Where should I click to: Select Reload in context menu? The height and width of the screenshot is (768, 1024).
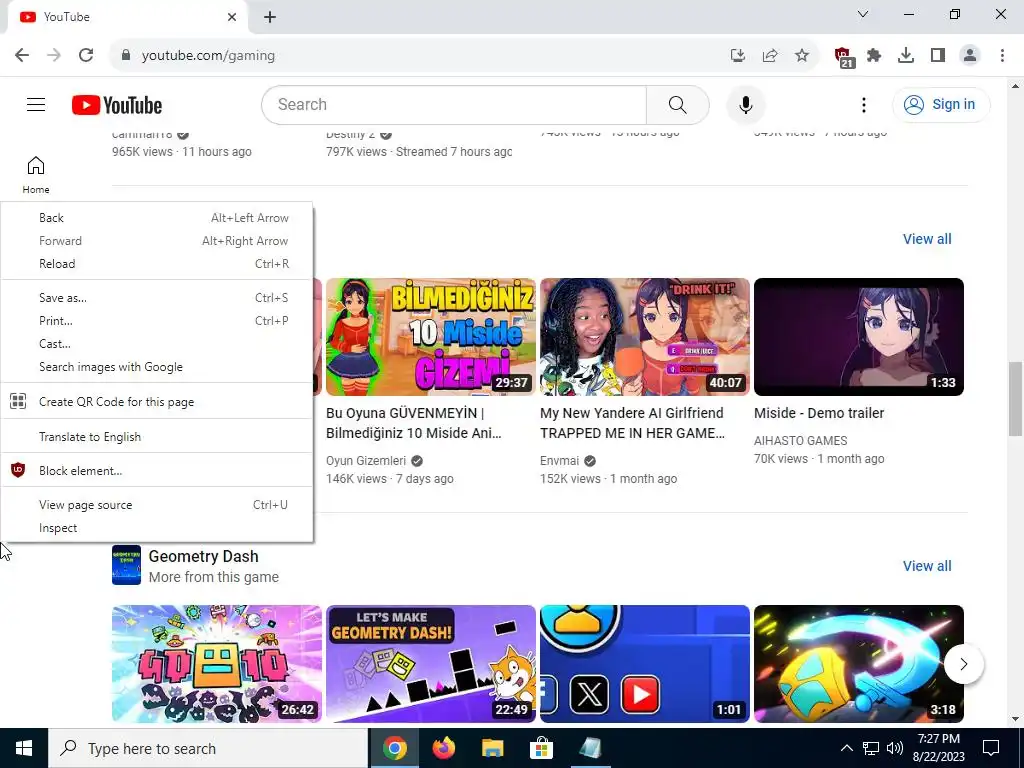point(157,264)
